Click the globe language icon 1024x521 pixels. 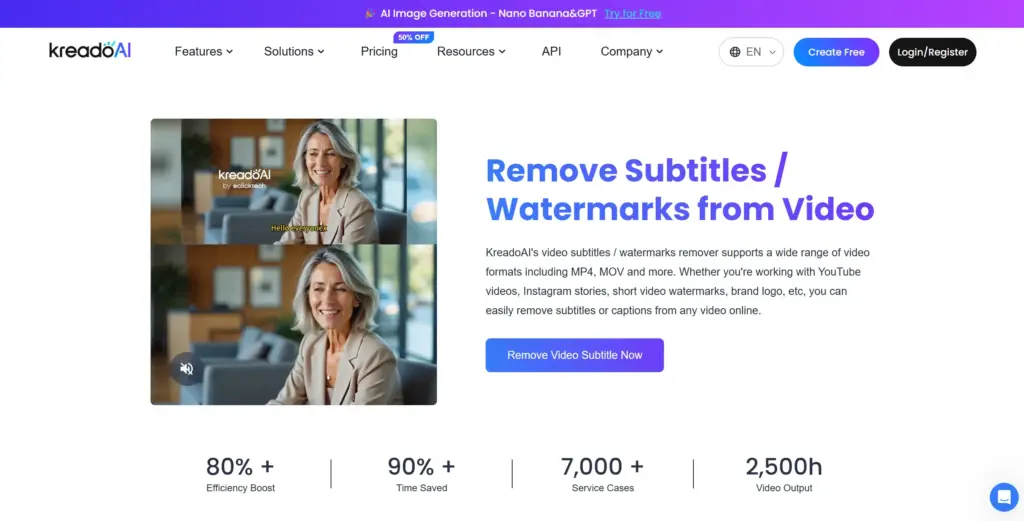(x=735, y=52)
